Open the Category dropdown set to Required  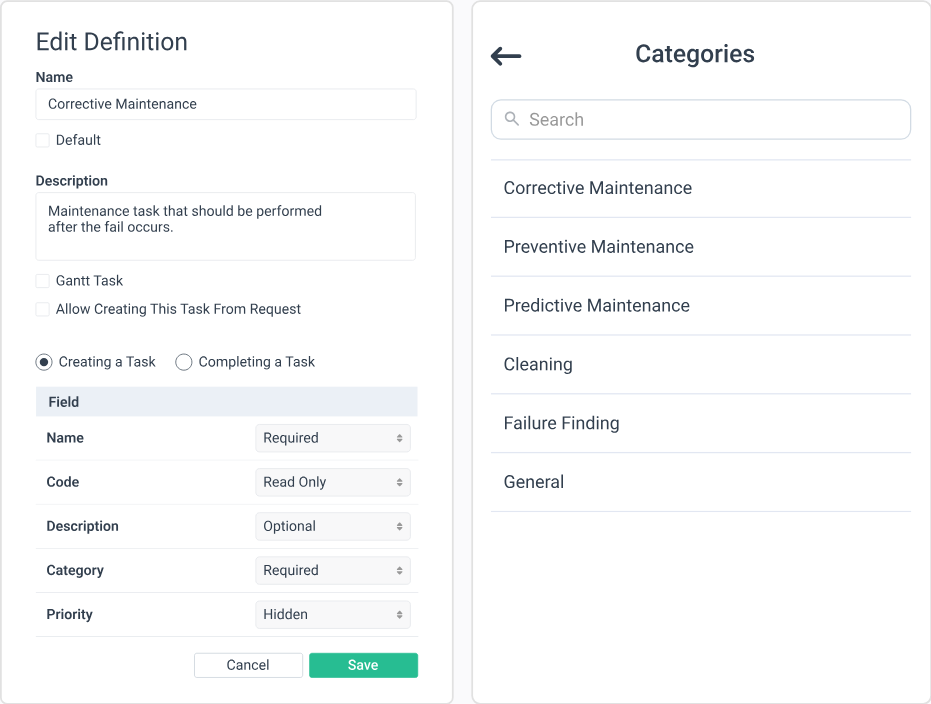point(333,570)
